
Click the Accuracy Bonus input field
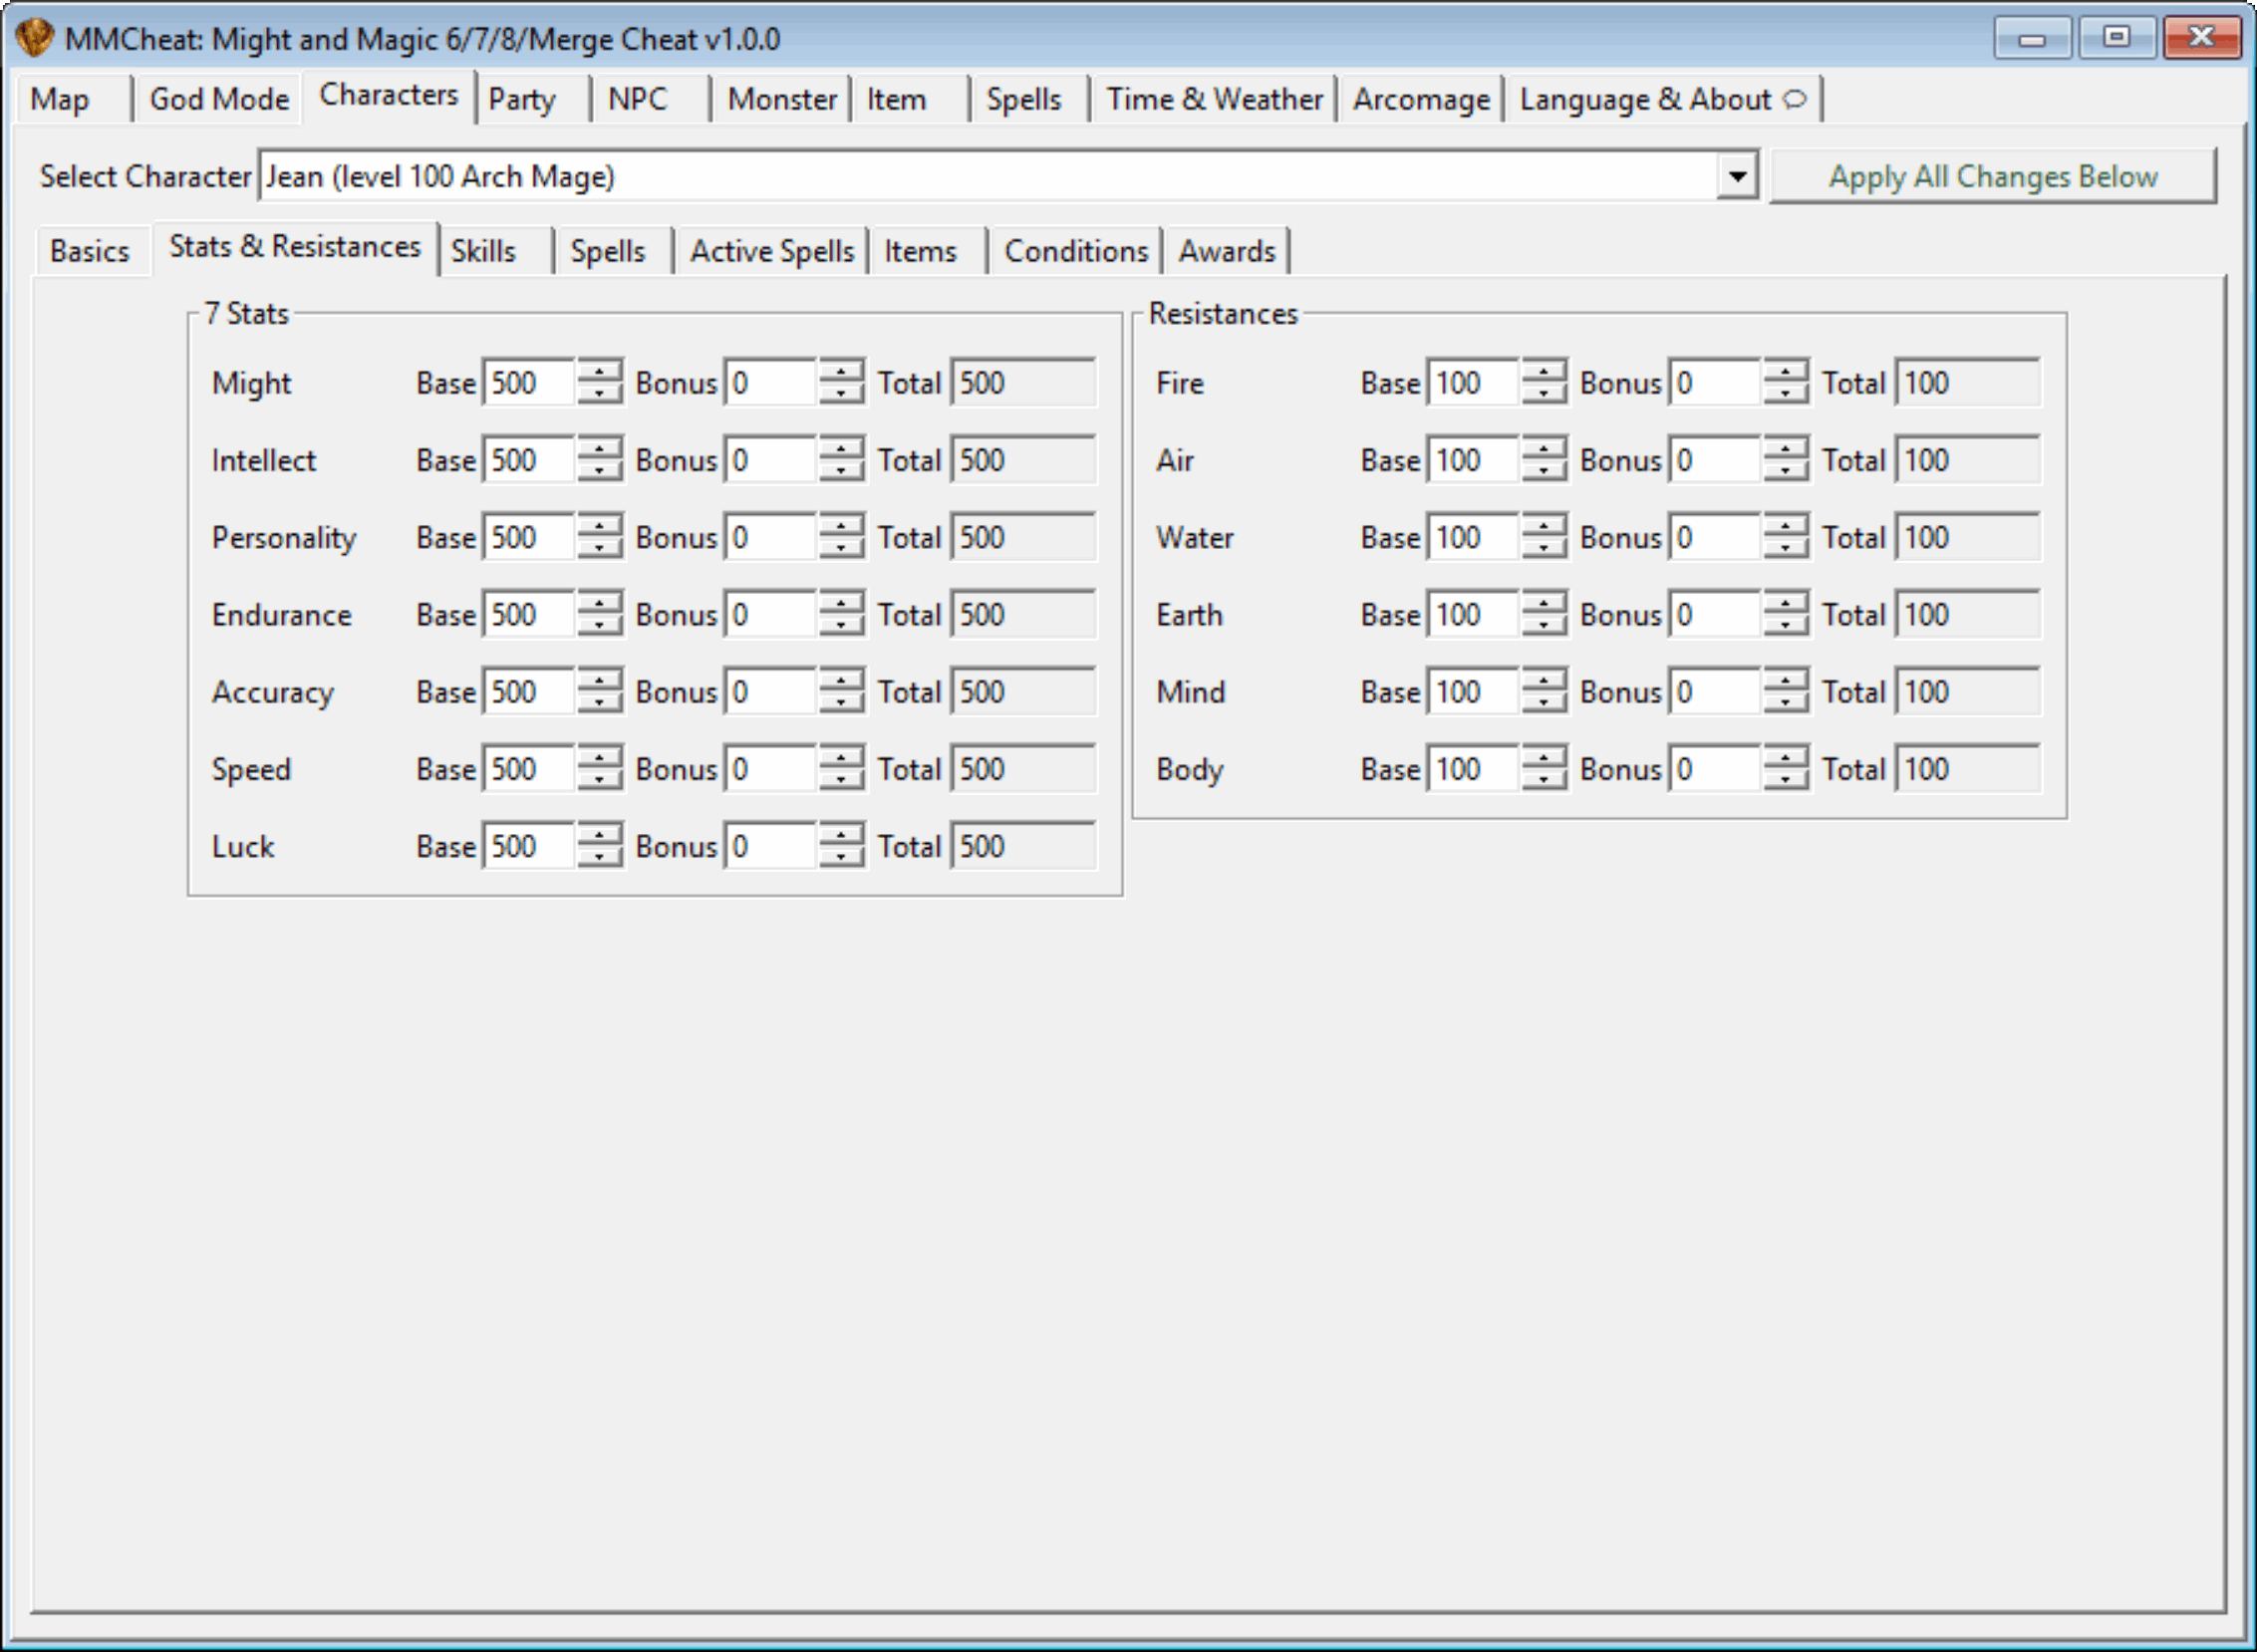(x=771, y=692)
